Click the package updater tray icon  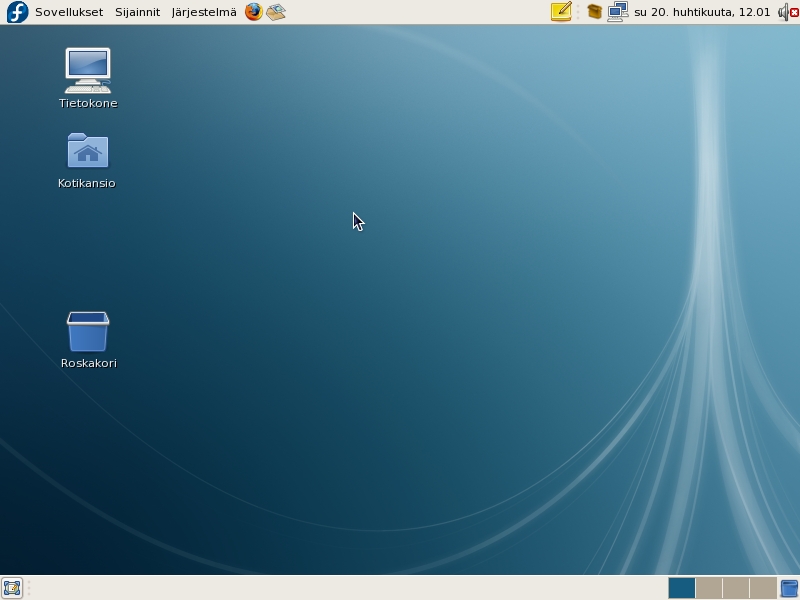click(594, 12)
